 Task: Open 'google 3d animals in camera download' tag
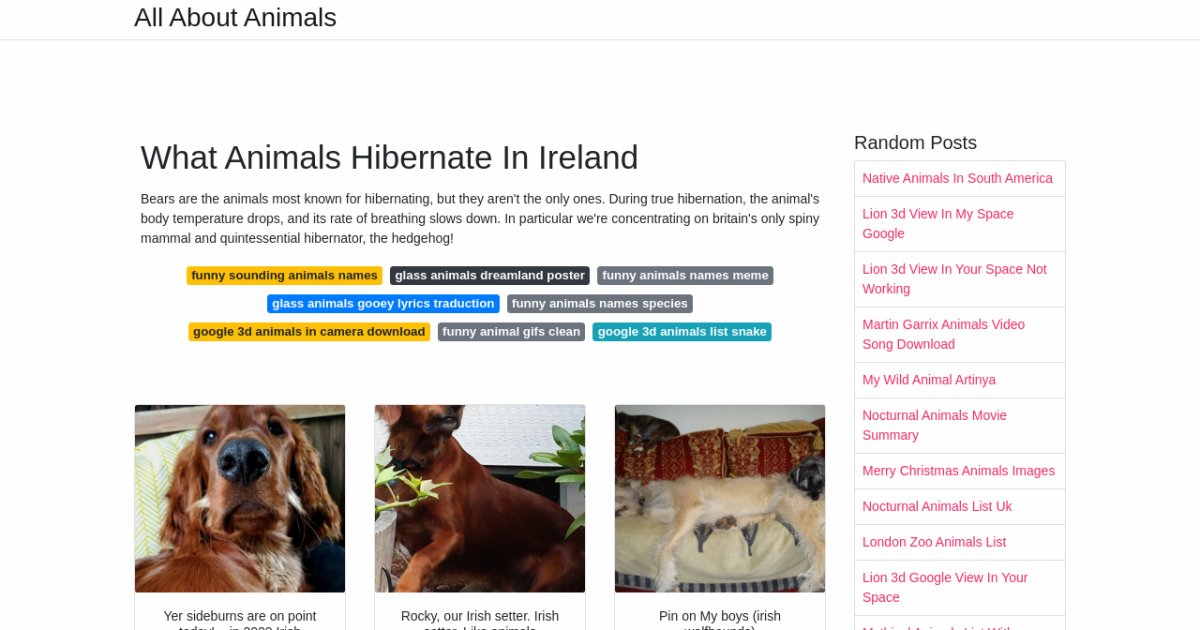309,332
